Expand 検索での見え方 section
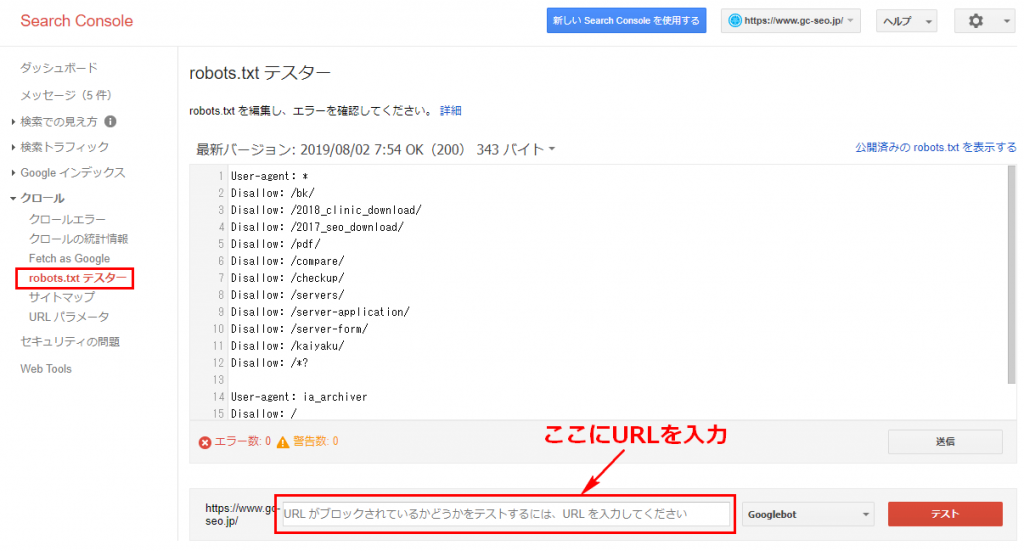1024x551 pixels. 58,121
